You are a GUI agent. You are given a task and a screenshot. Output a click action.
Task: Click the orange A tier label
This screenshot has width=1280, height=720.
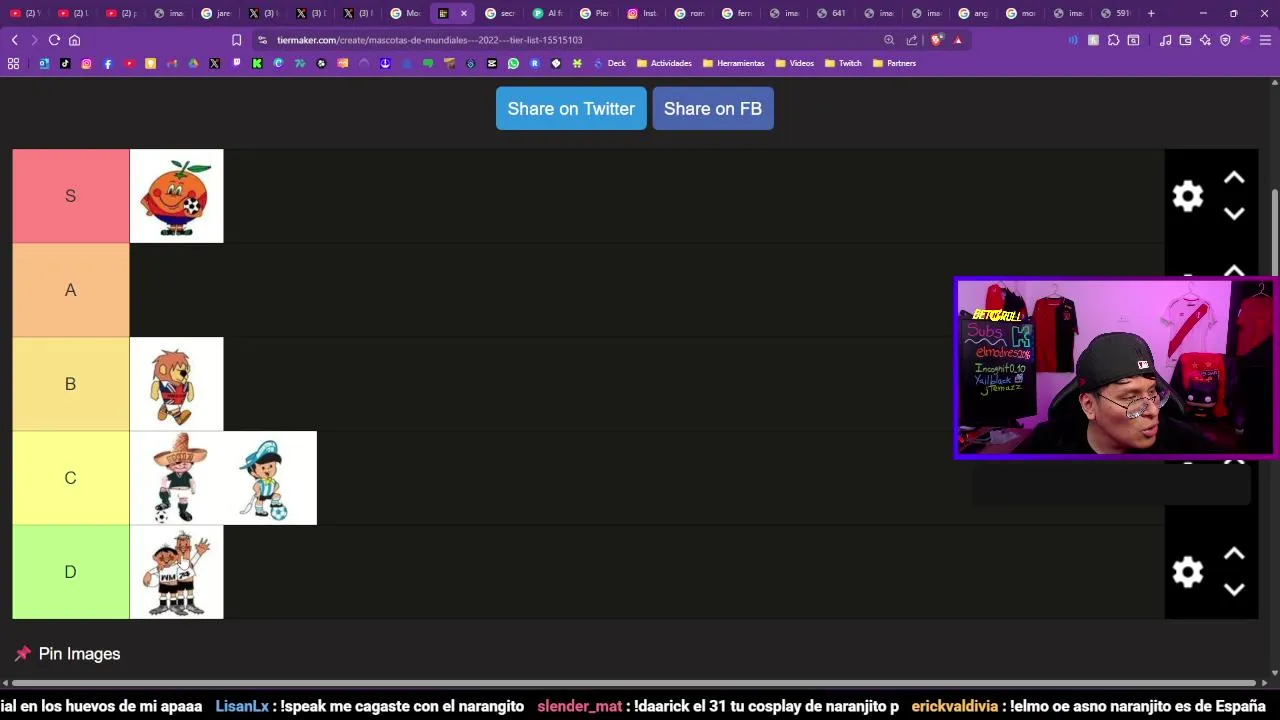point(70,290)
